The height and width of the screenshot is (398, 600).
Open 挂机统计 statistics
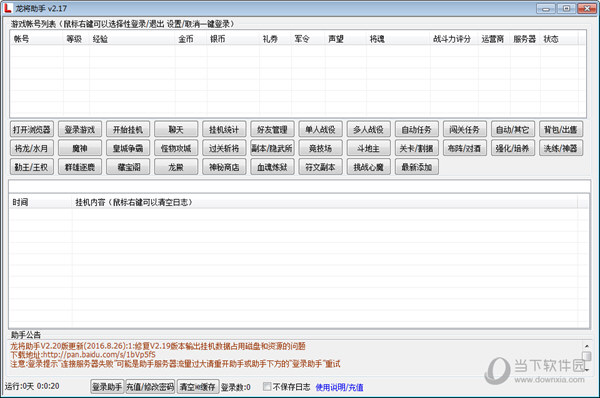point(224,129)
